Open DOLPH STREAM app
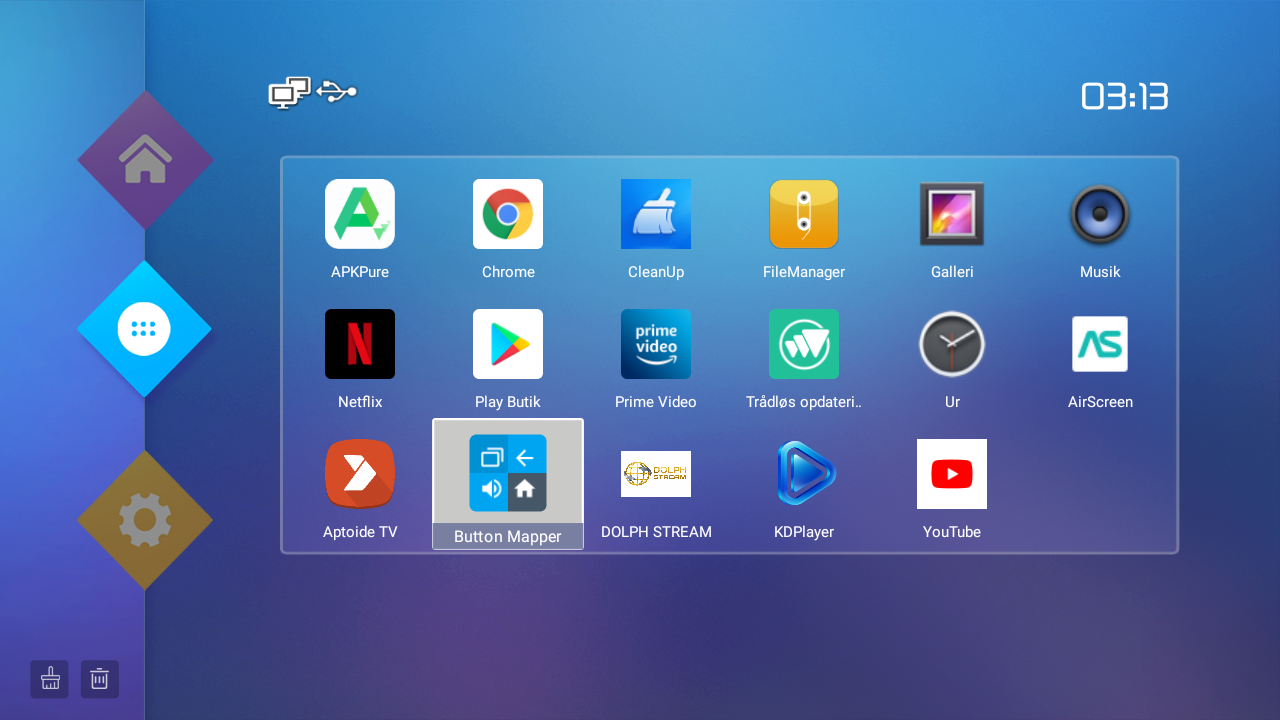1280x720 pixels. (656, 474)
